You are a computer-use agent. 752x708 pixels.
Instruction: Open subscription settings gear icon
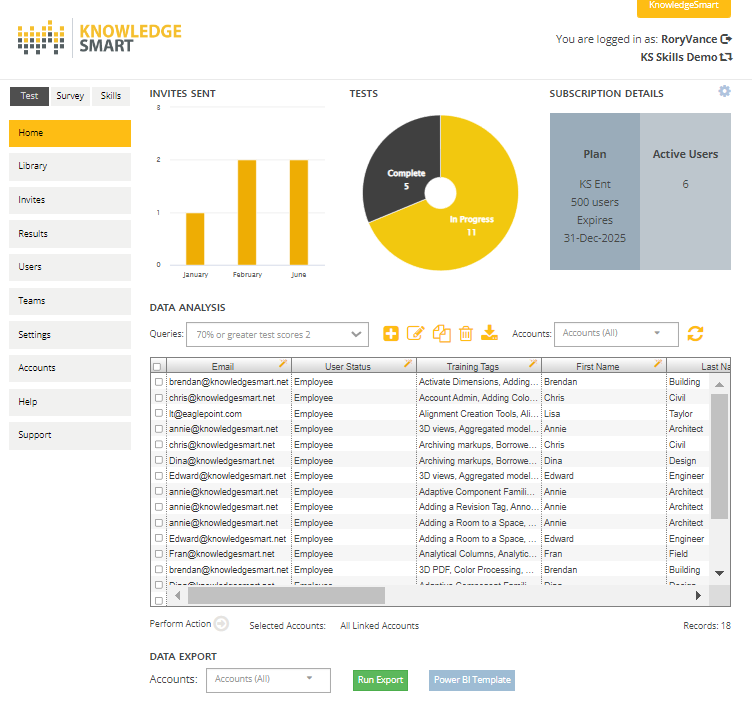724,91
